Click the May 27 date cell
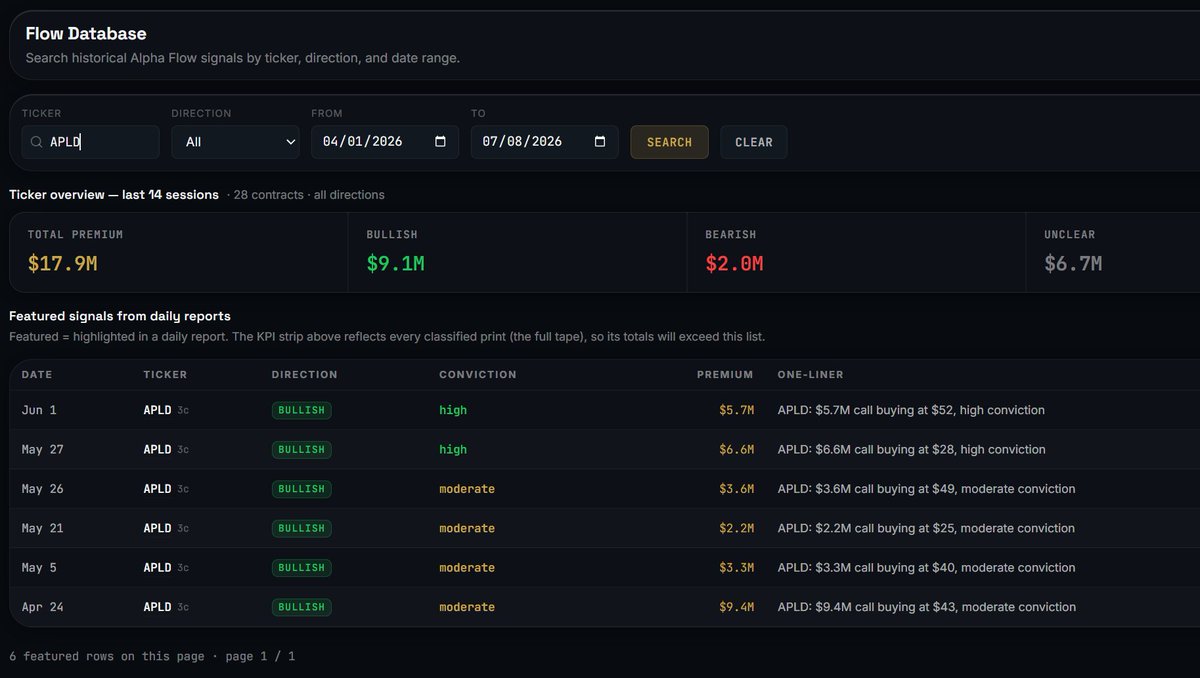 pos(43,450)
